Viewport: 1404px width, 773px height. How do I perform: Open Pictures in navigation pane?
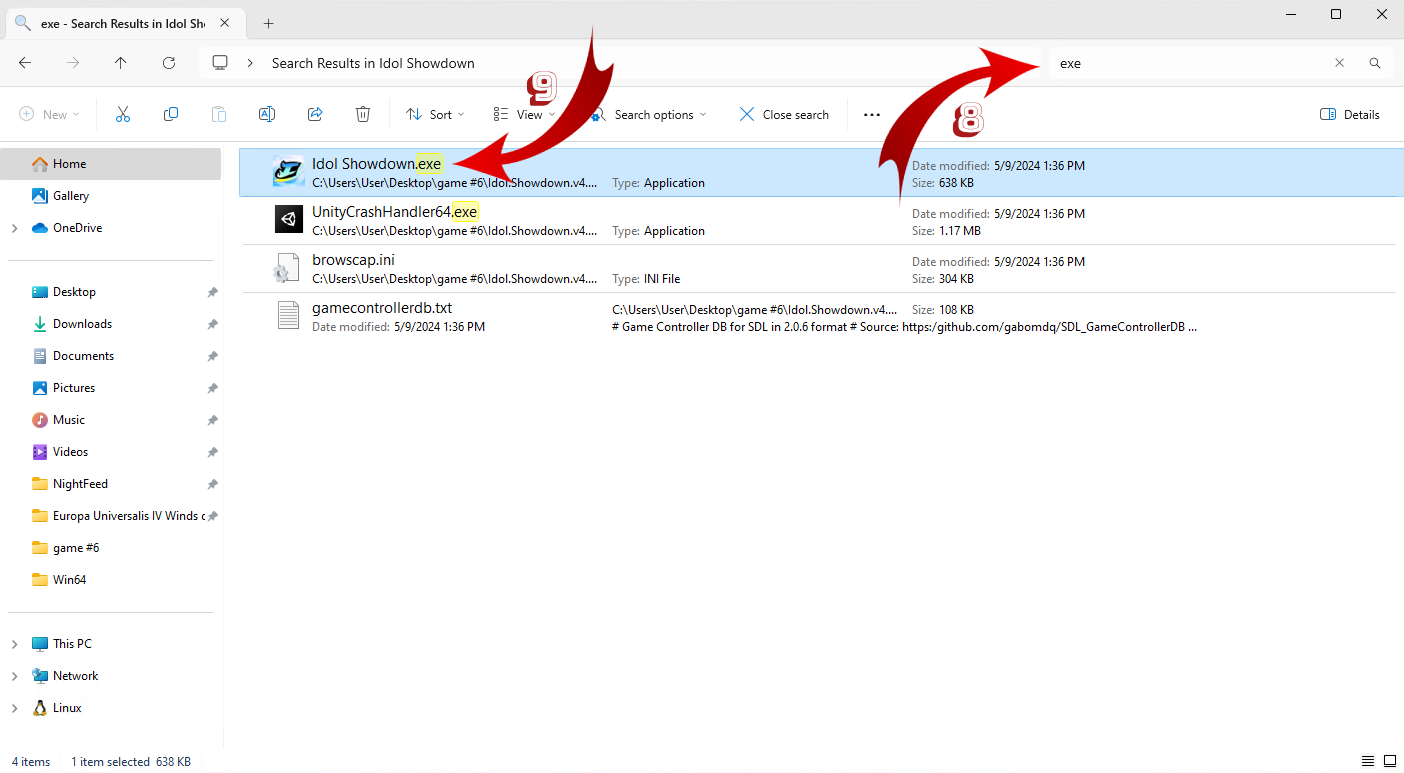coord(111,388)
